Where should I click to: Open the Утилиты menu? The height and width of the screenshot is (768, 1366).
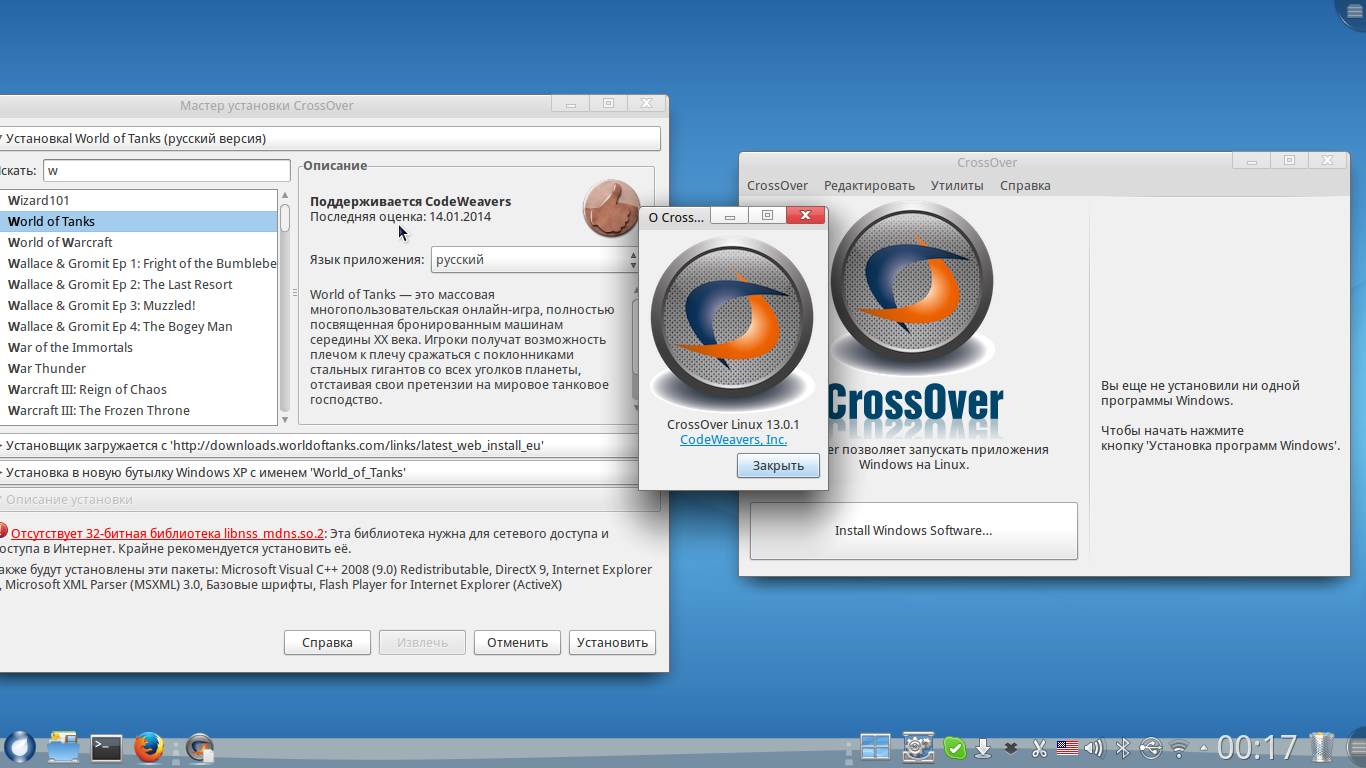click(957, 185)
